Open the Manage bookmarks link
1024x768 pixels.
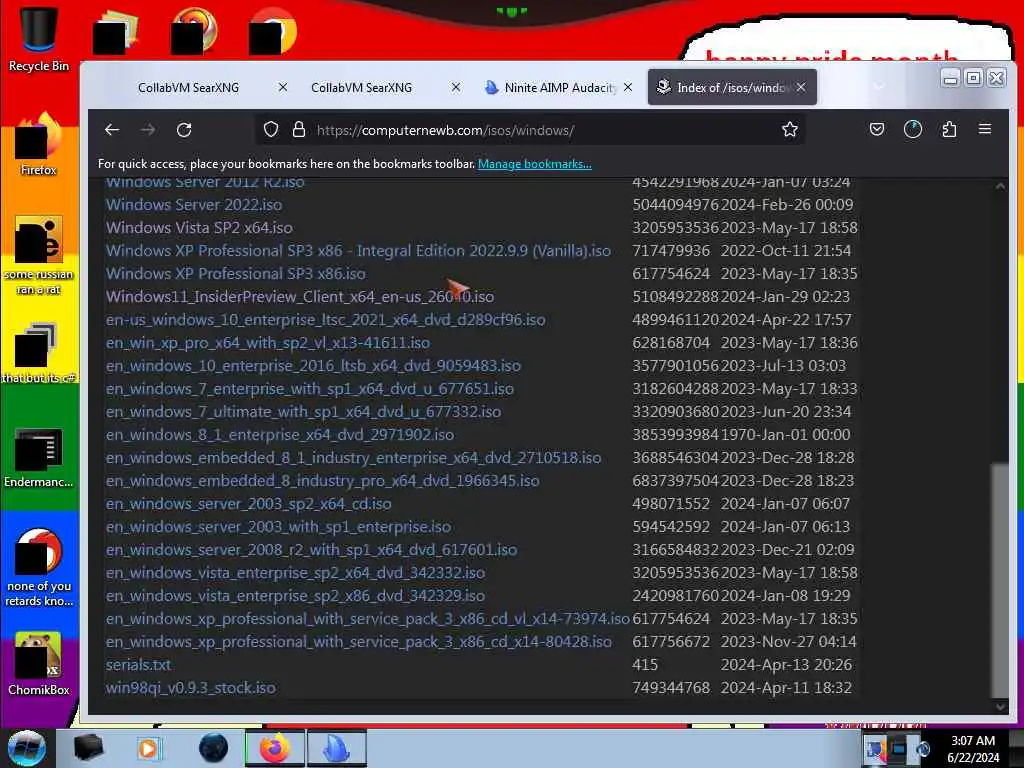coord(535,164)
